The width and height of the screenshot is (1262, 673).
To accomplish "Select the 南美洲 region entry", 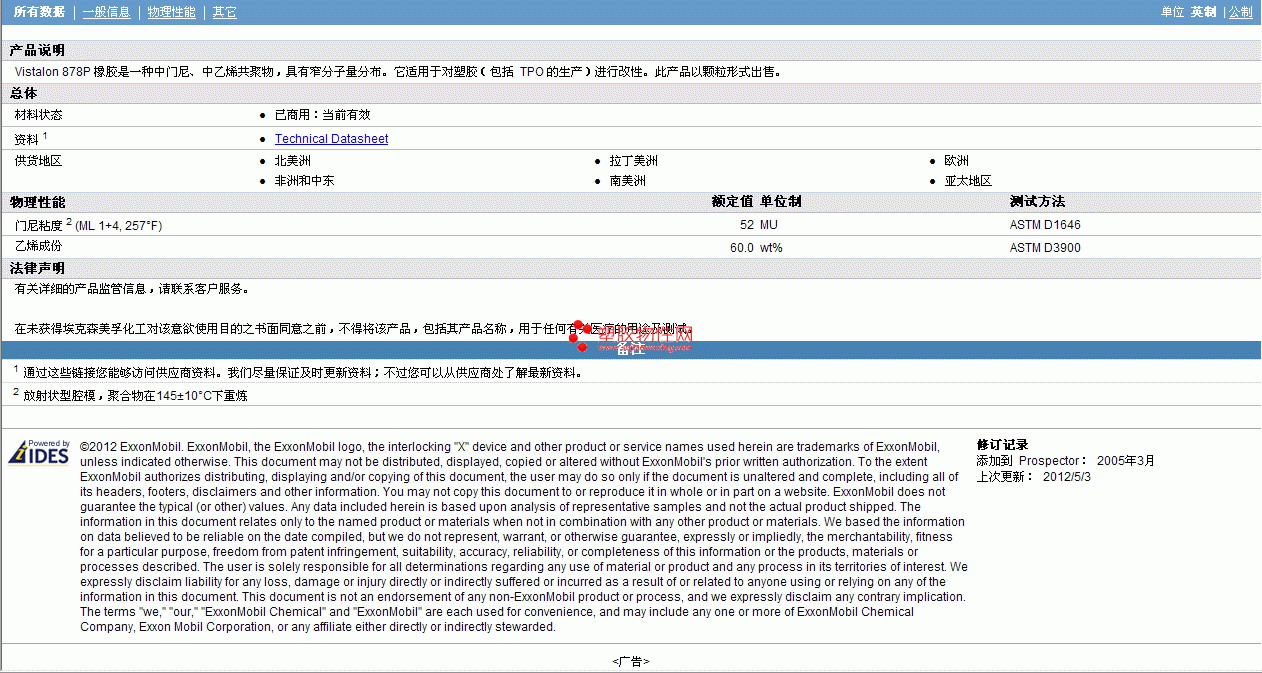I will click(x=628, y=181).
